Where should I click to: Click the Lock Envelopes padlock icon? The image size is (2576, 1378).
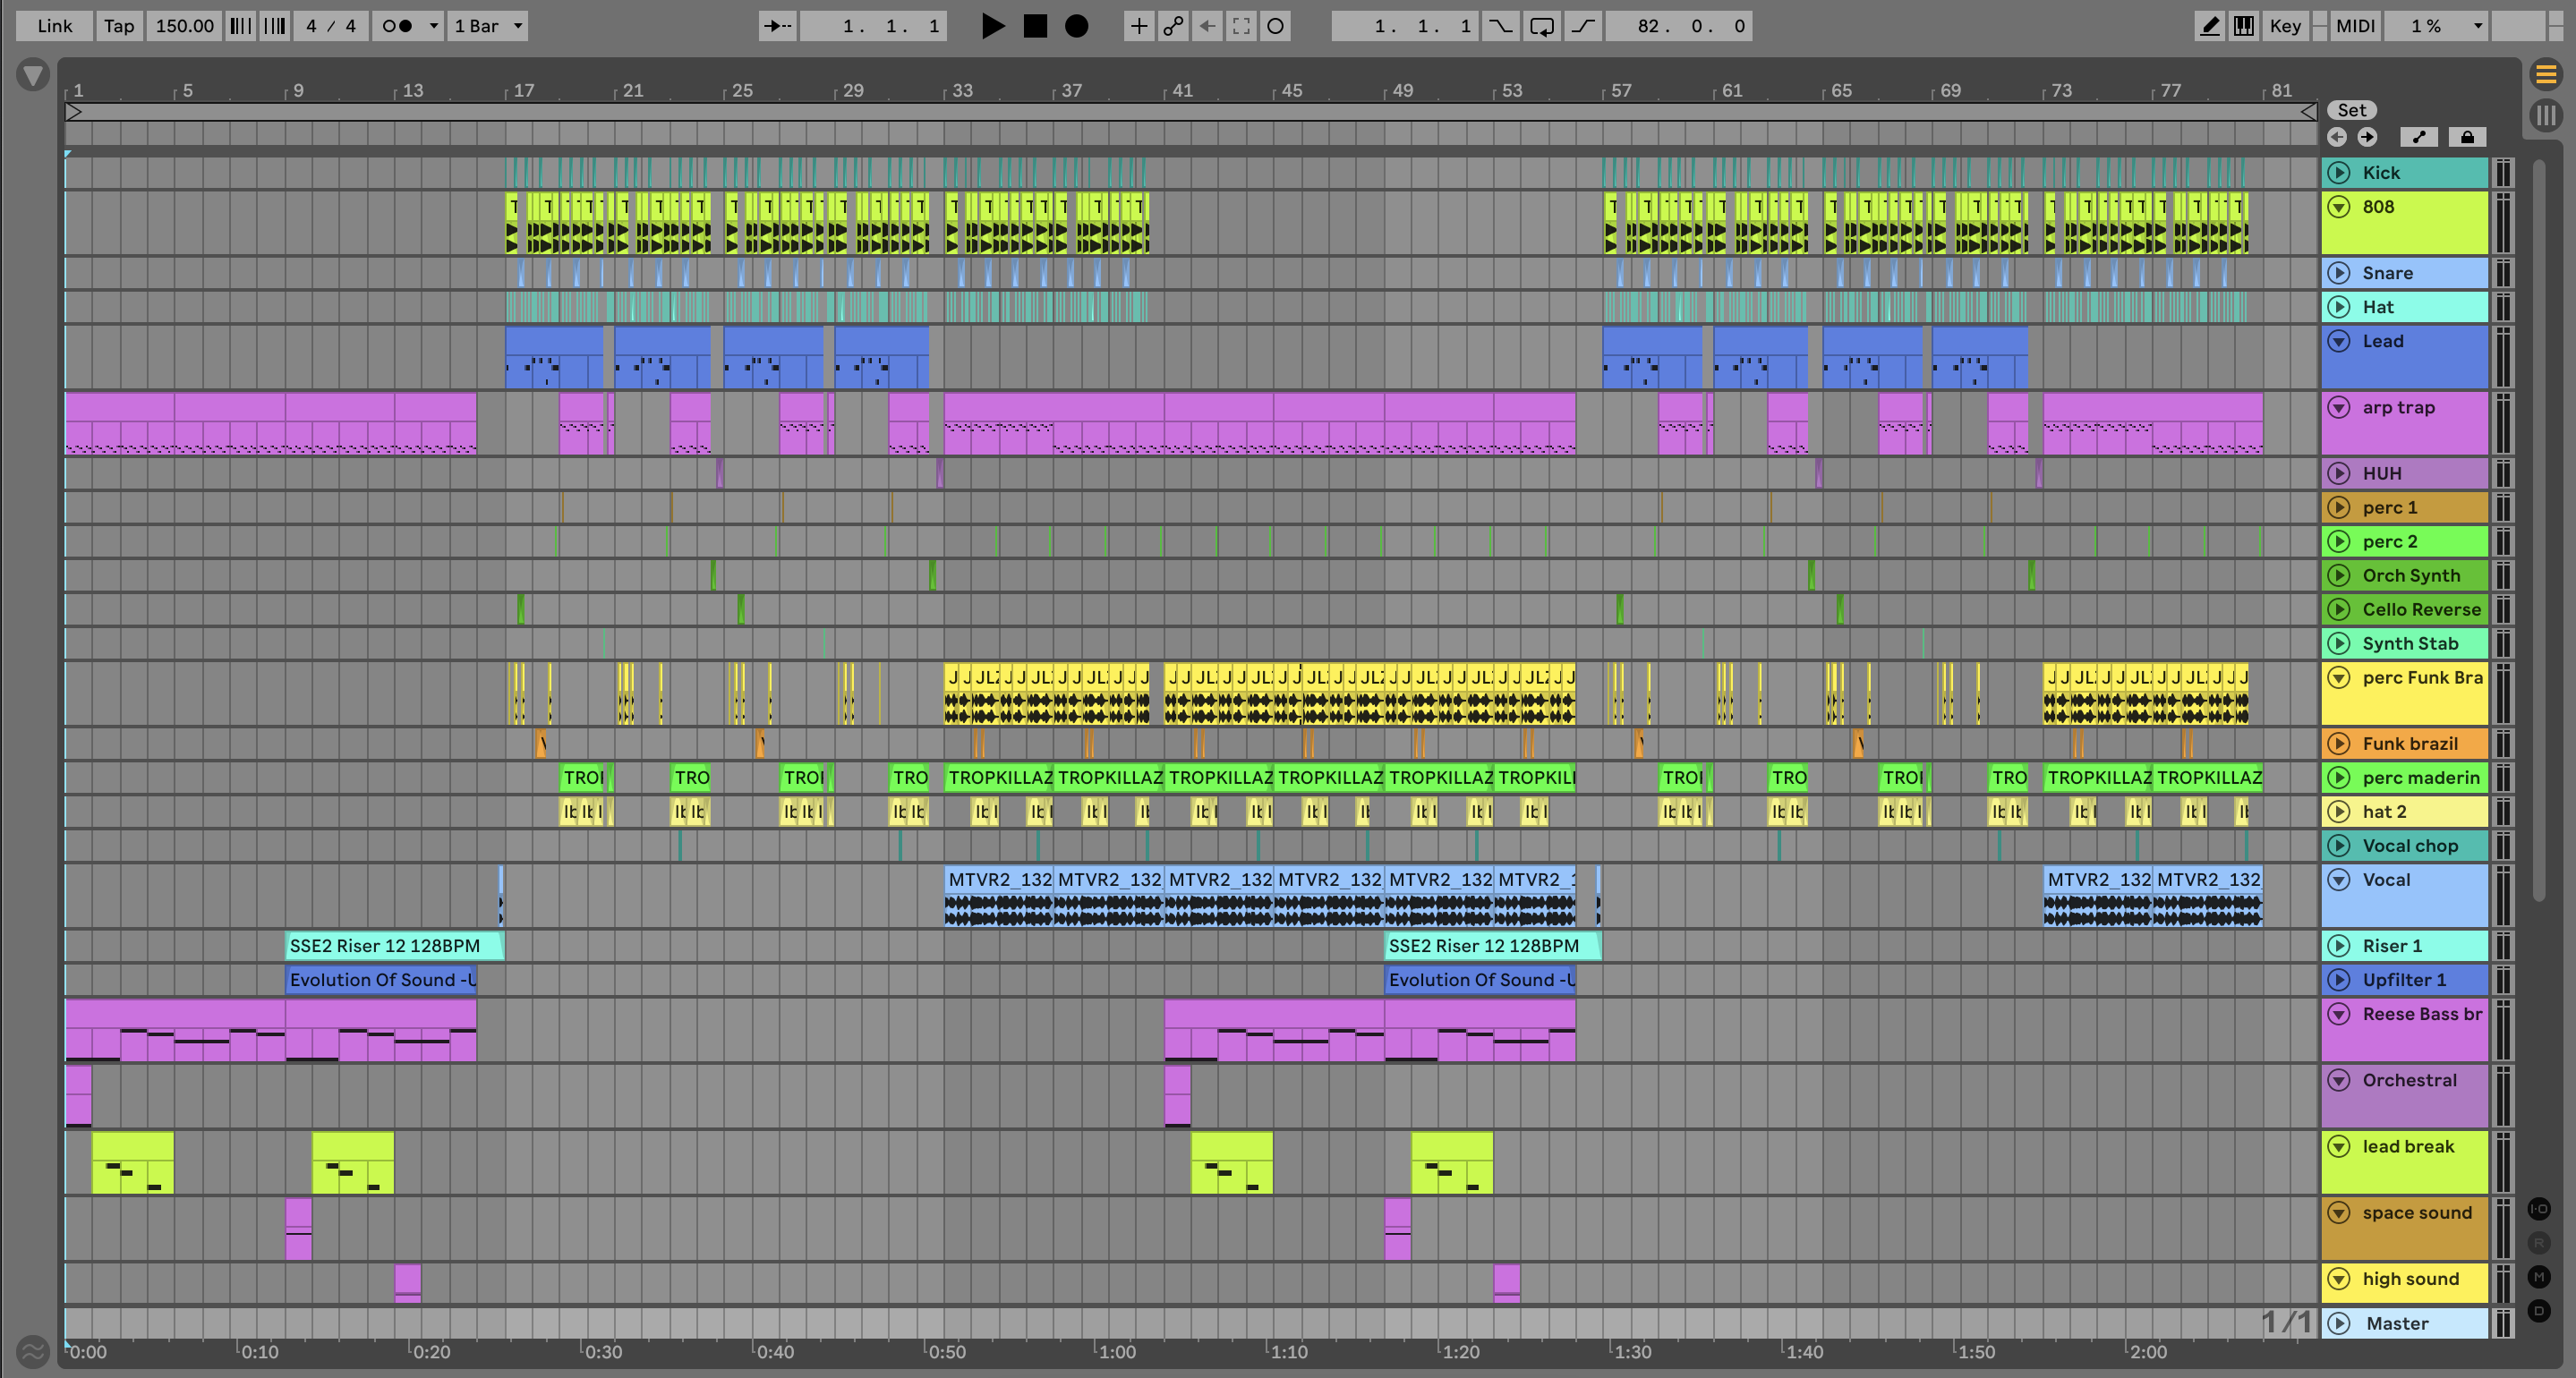(2467, 137)
